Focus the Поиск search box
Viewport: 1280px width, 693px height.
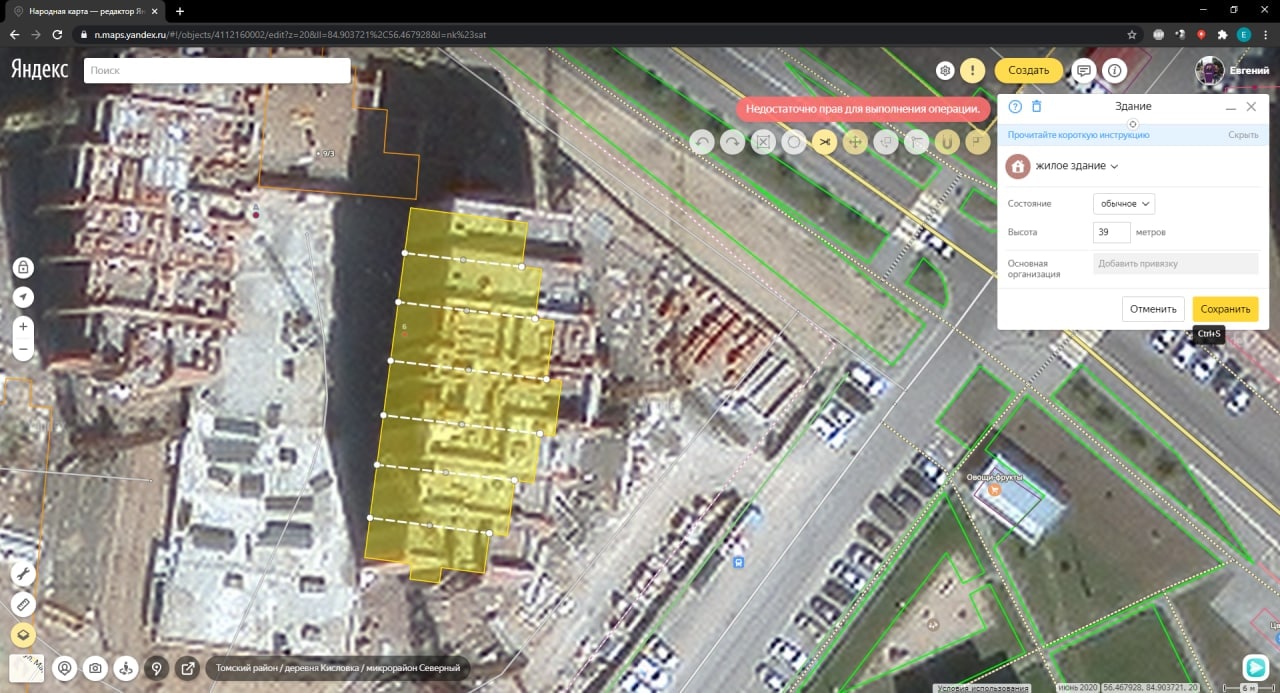217,70
